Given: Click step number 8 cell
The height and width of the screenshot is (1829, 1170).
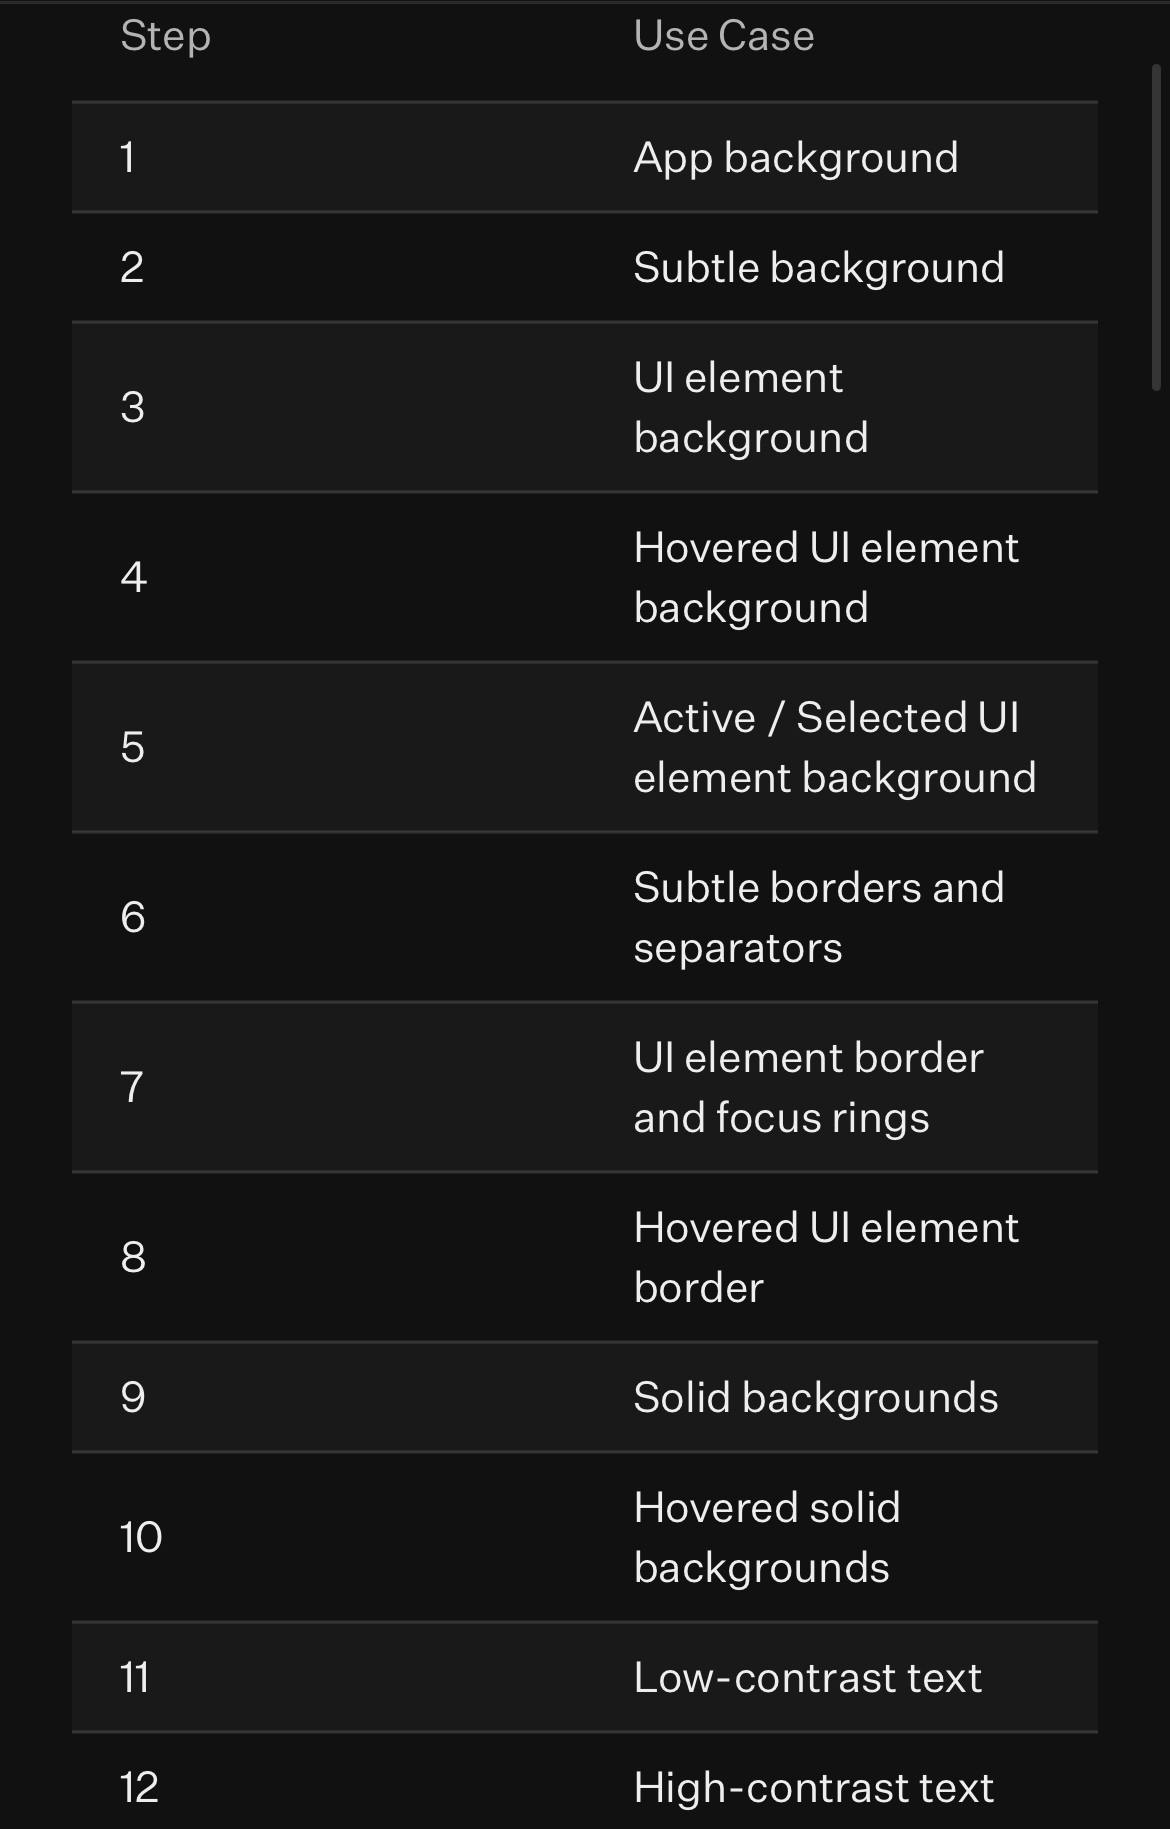Looking at the screenshot, I should (x=133, y=1257).
